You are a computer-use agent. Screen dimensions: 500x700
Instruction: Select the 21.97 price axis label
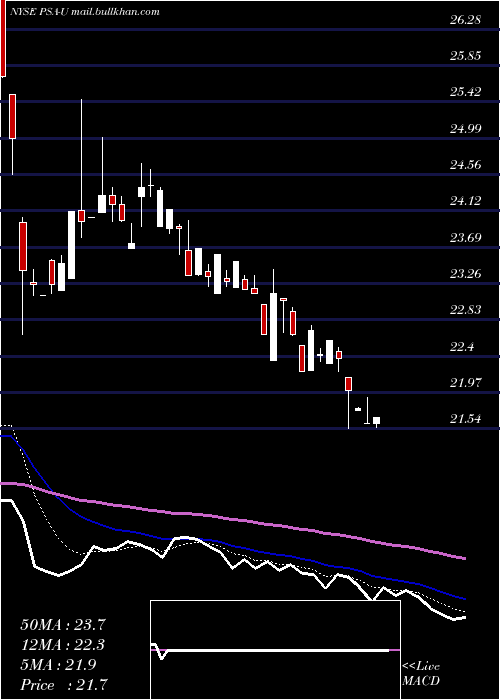(466, 383)
